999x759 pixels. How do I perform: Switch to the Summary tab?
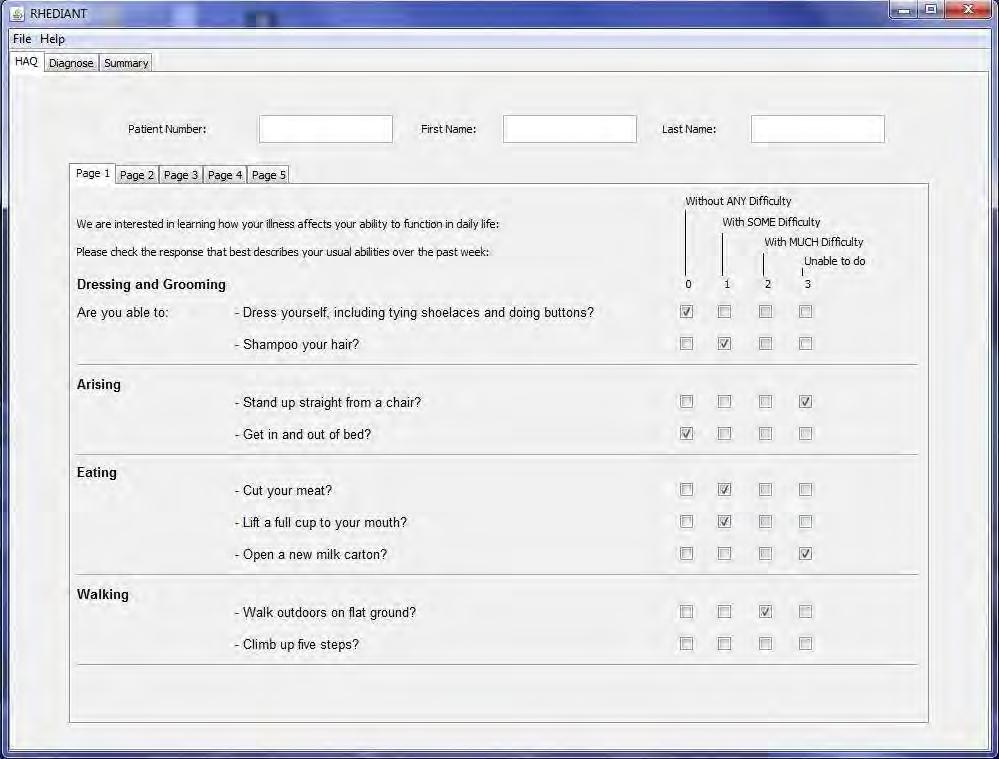[126, 63]
